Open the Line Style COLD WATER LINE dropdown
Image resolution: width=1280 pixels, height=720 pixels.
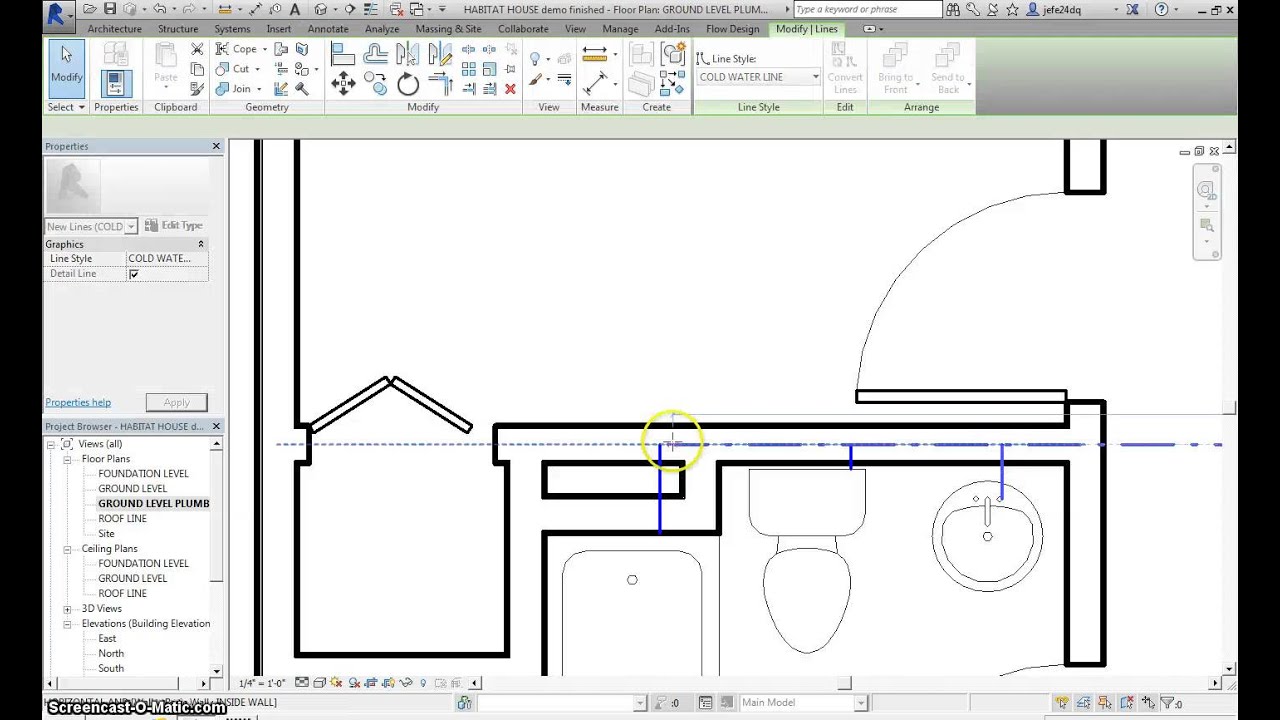point(759,77)
